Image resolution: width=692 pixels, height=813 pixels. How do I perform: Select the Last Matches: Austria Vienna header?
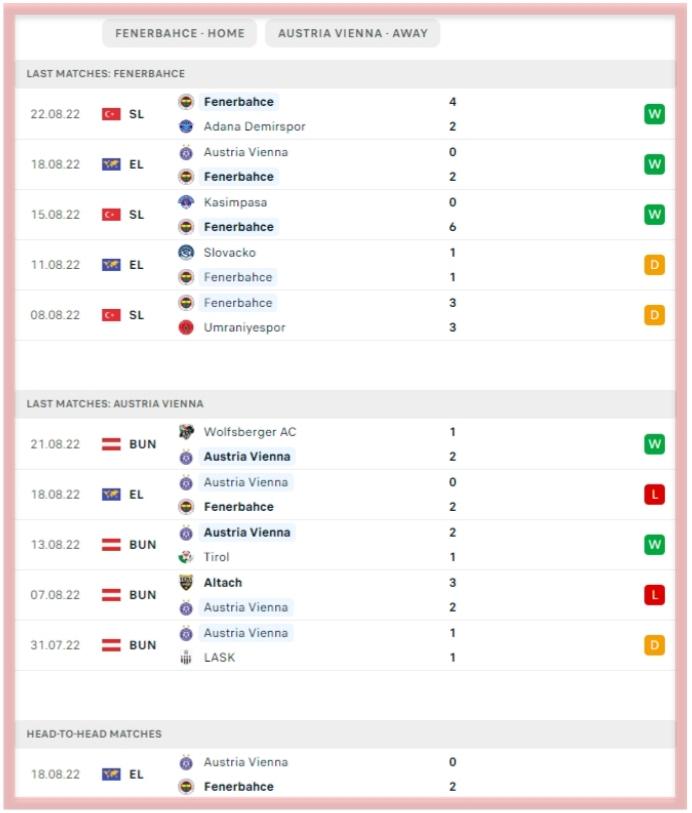345,404
